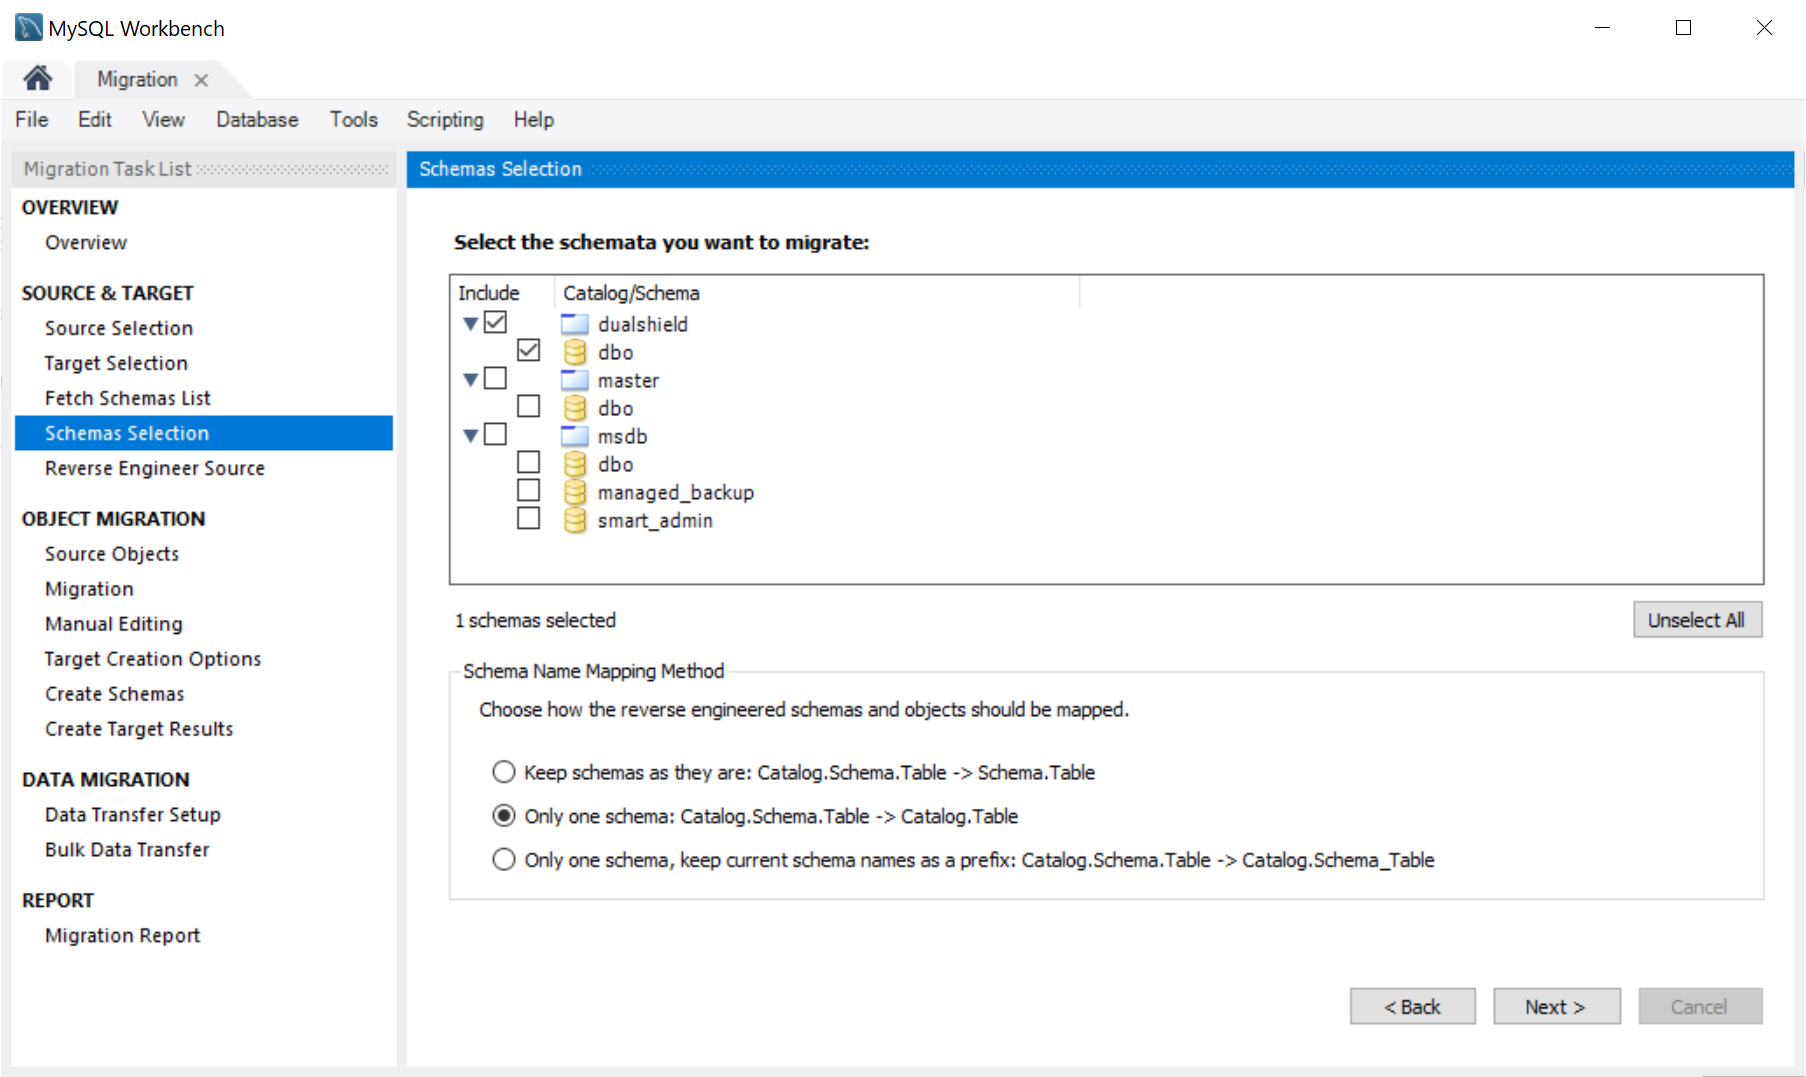Click the Home tab icon
1806x1077 pixels.
point(38,79)
